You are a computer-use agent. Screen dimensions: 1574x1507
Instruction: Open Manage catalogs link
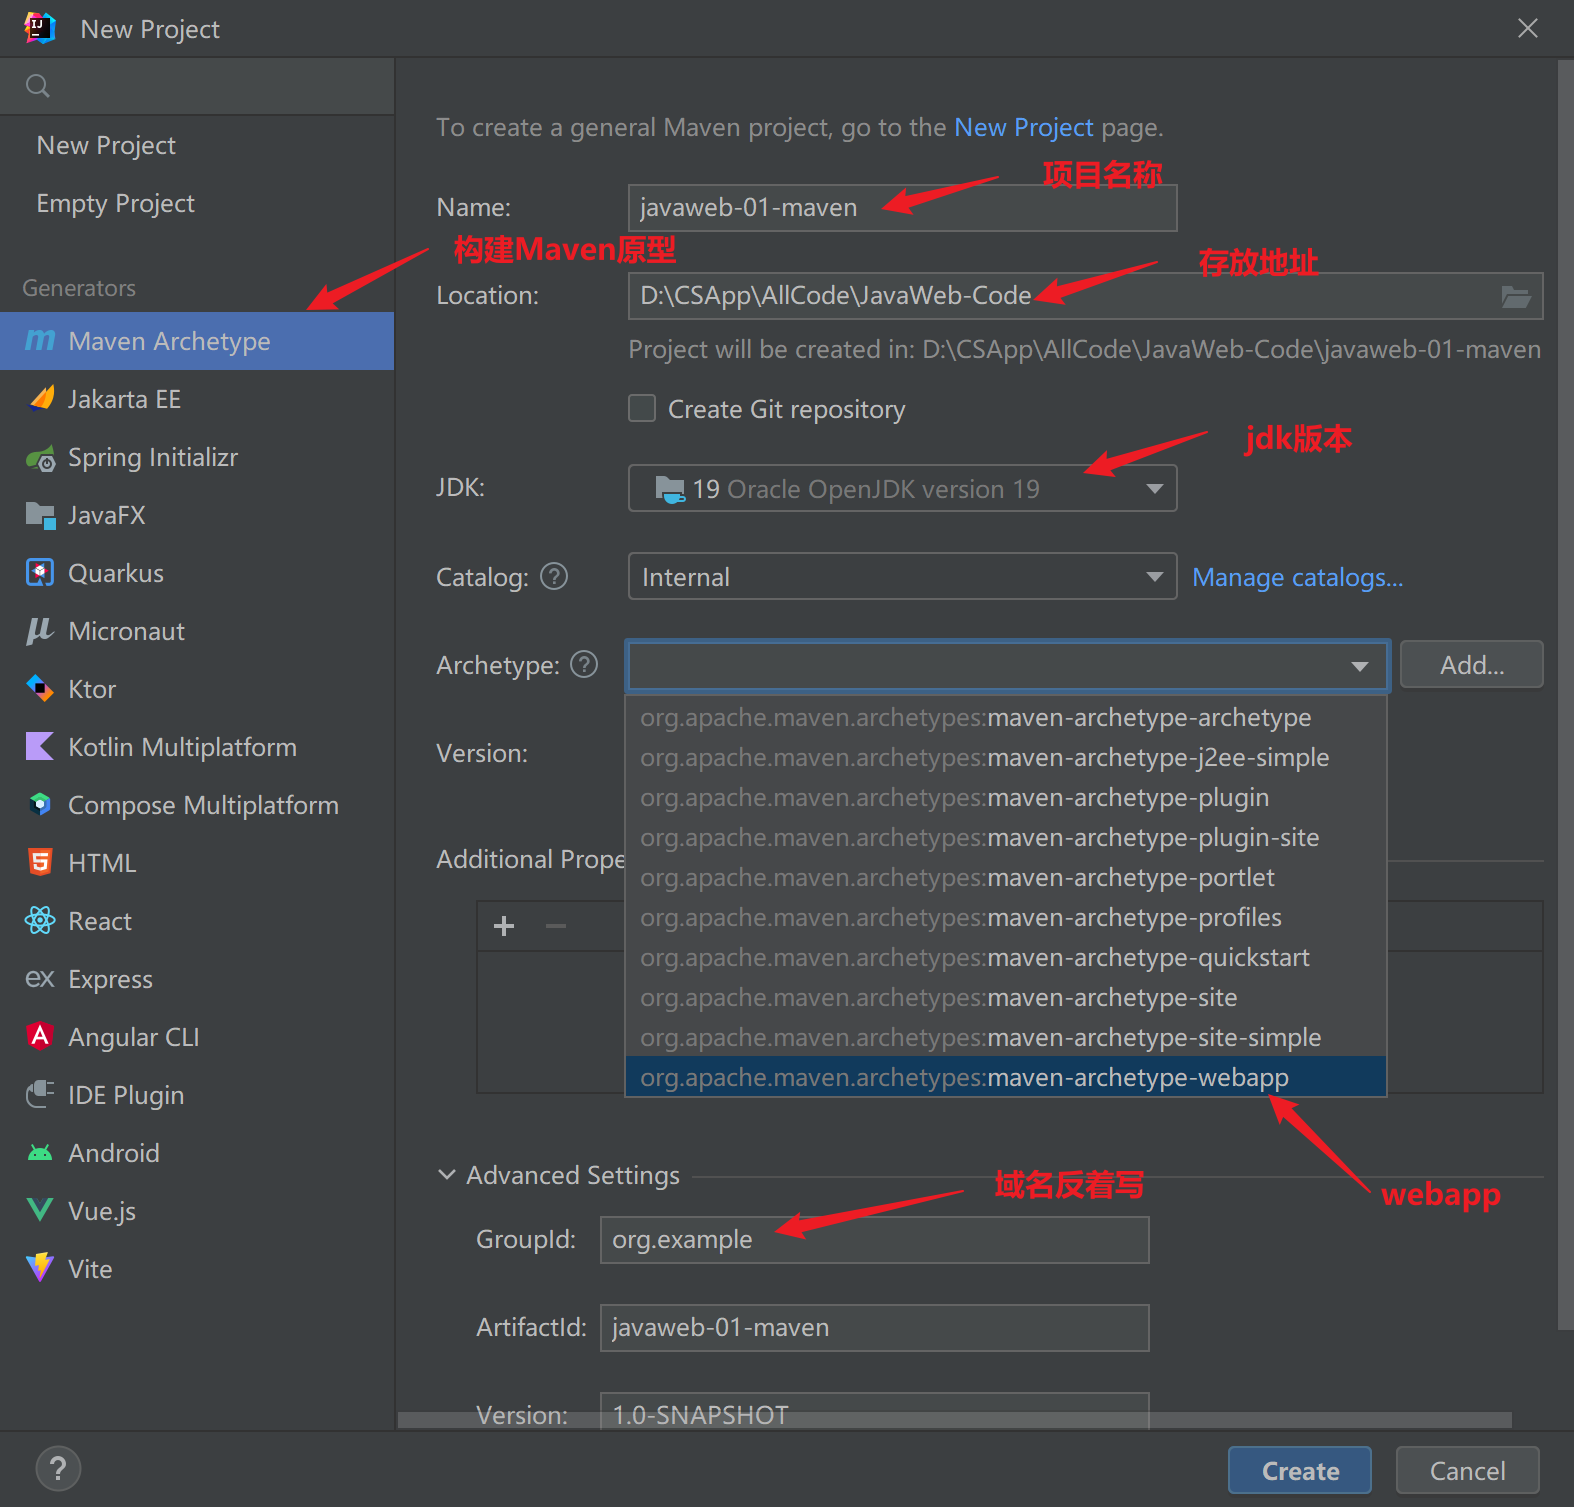[x=1298, y=577]
